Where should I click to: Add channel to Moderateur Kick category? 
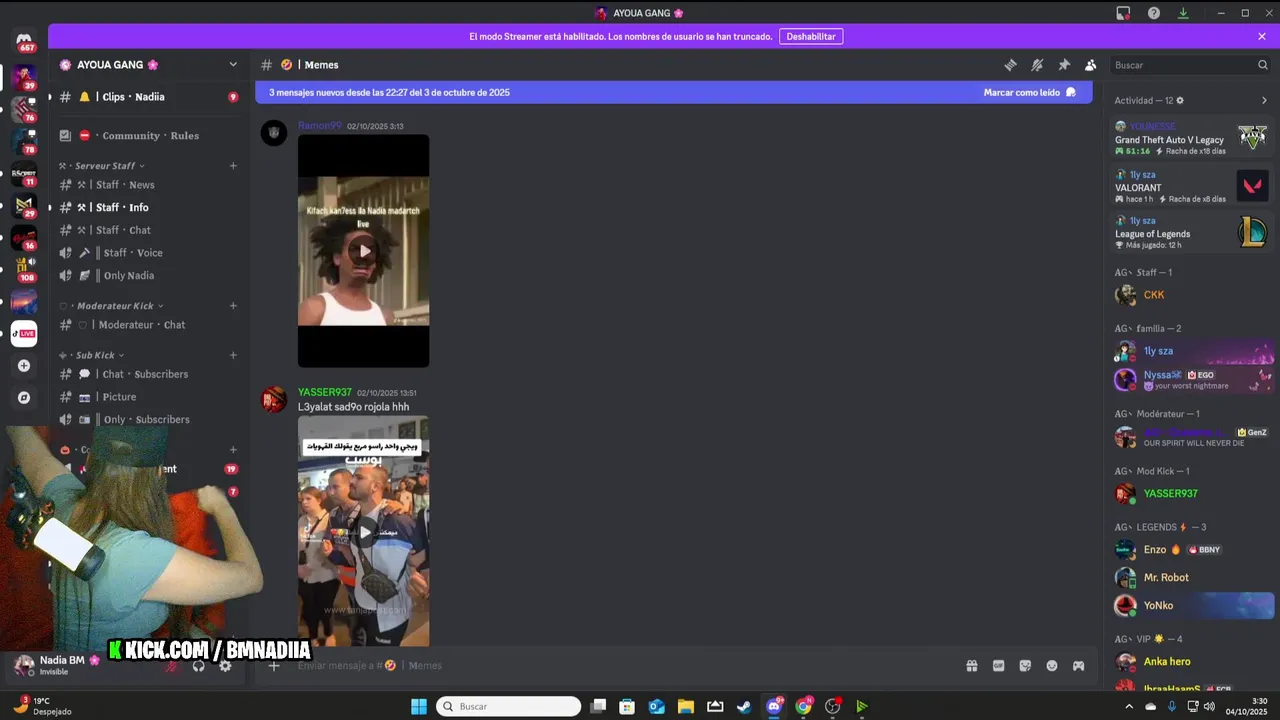(233, 306)
